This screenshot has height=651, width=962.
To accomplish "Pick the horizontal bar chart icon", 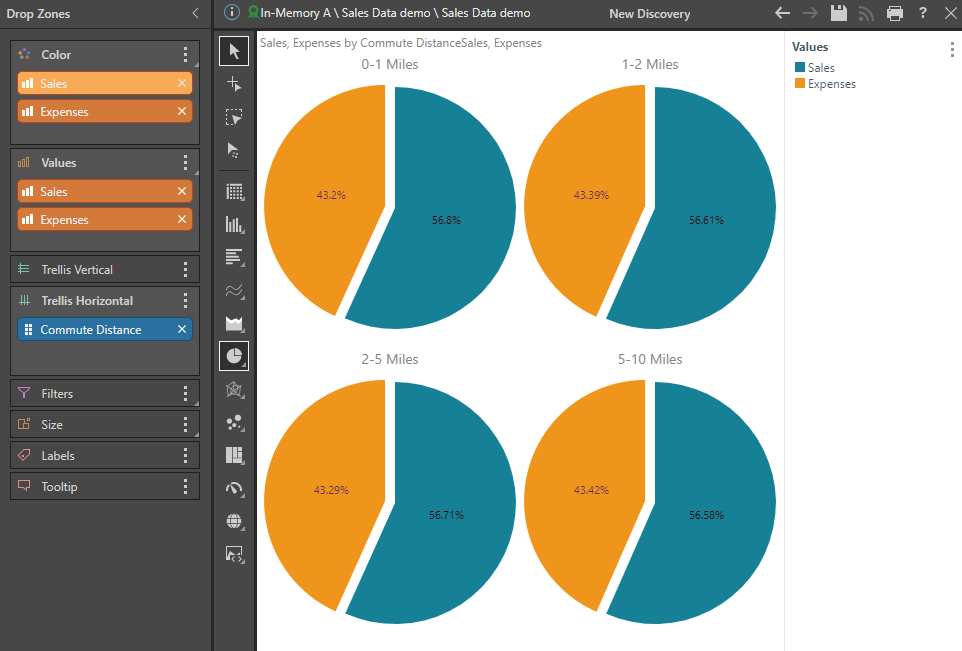I will click(234, 257).
